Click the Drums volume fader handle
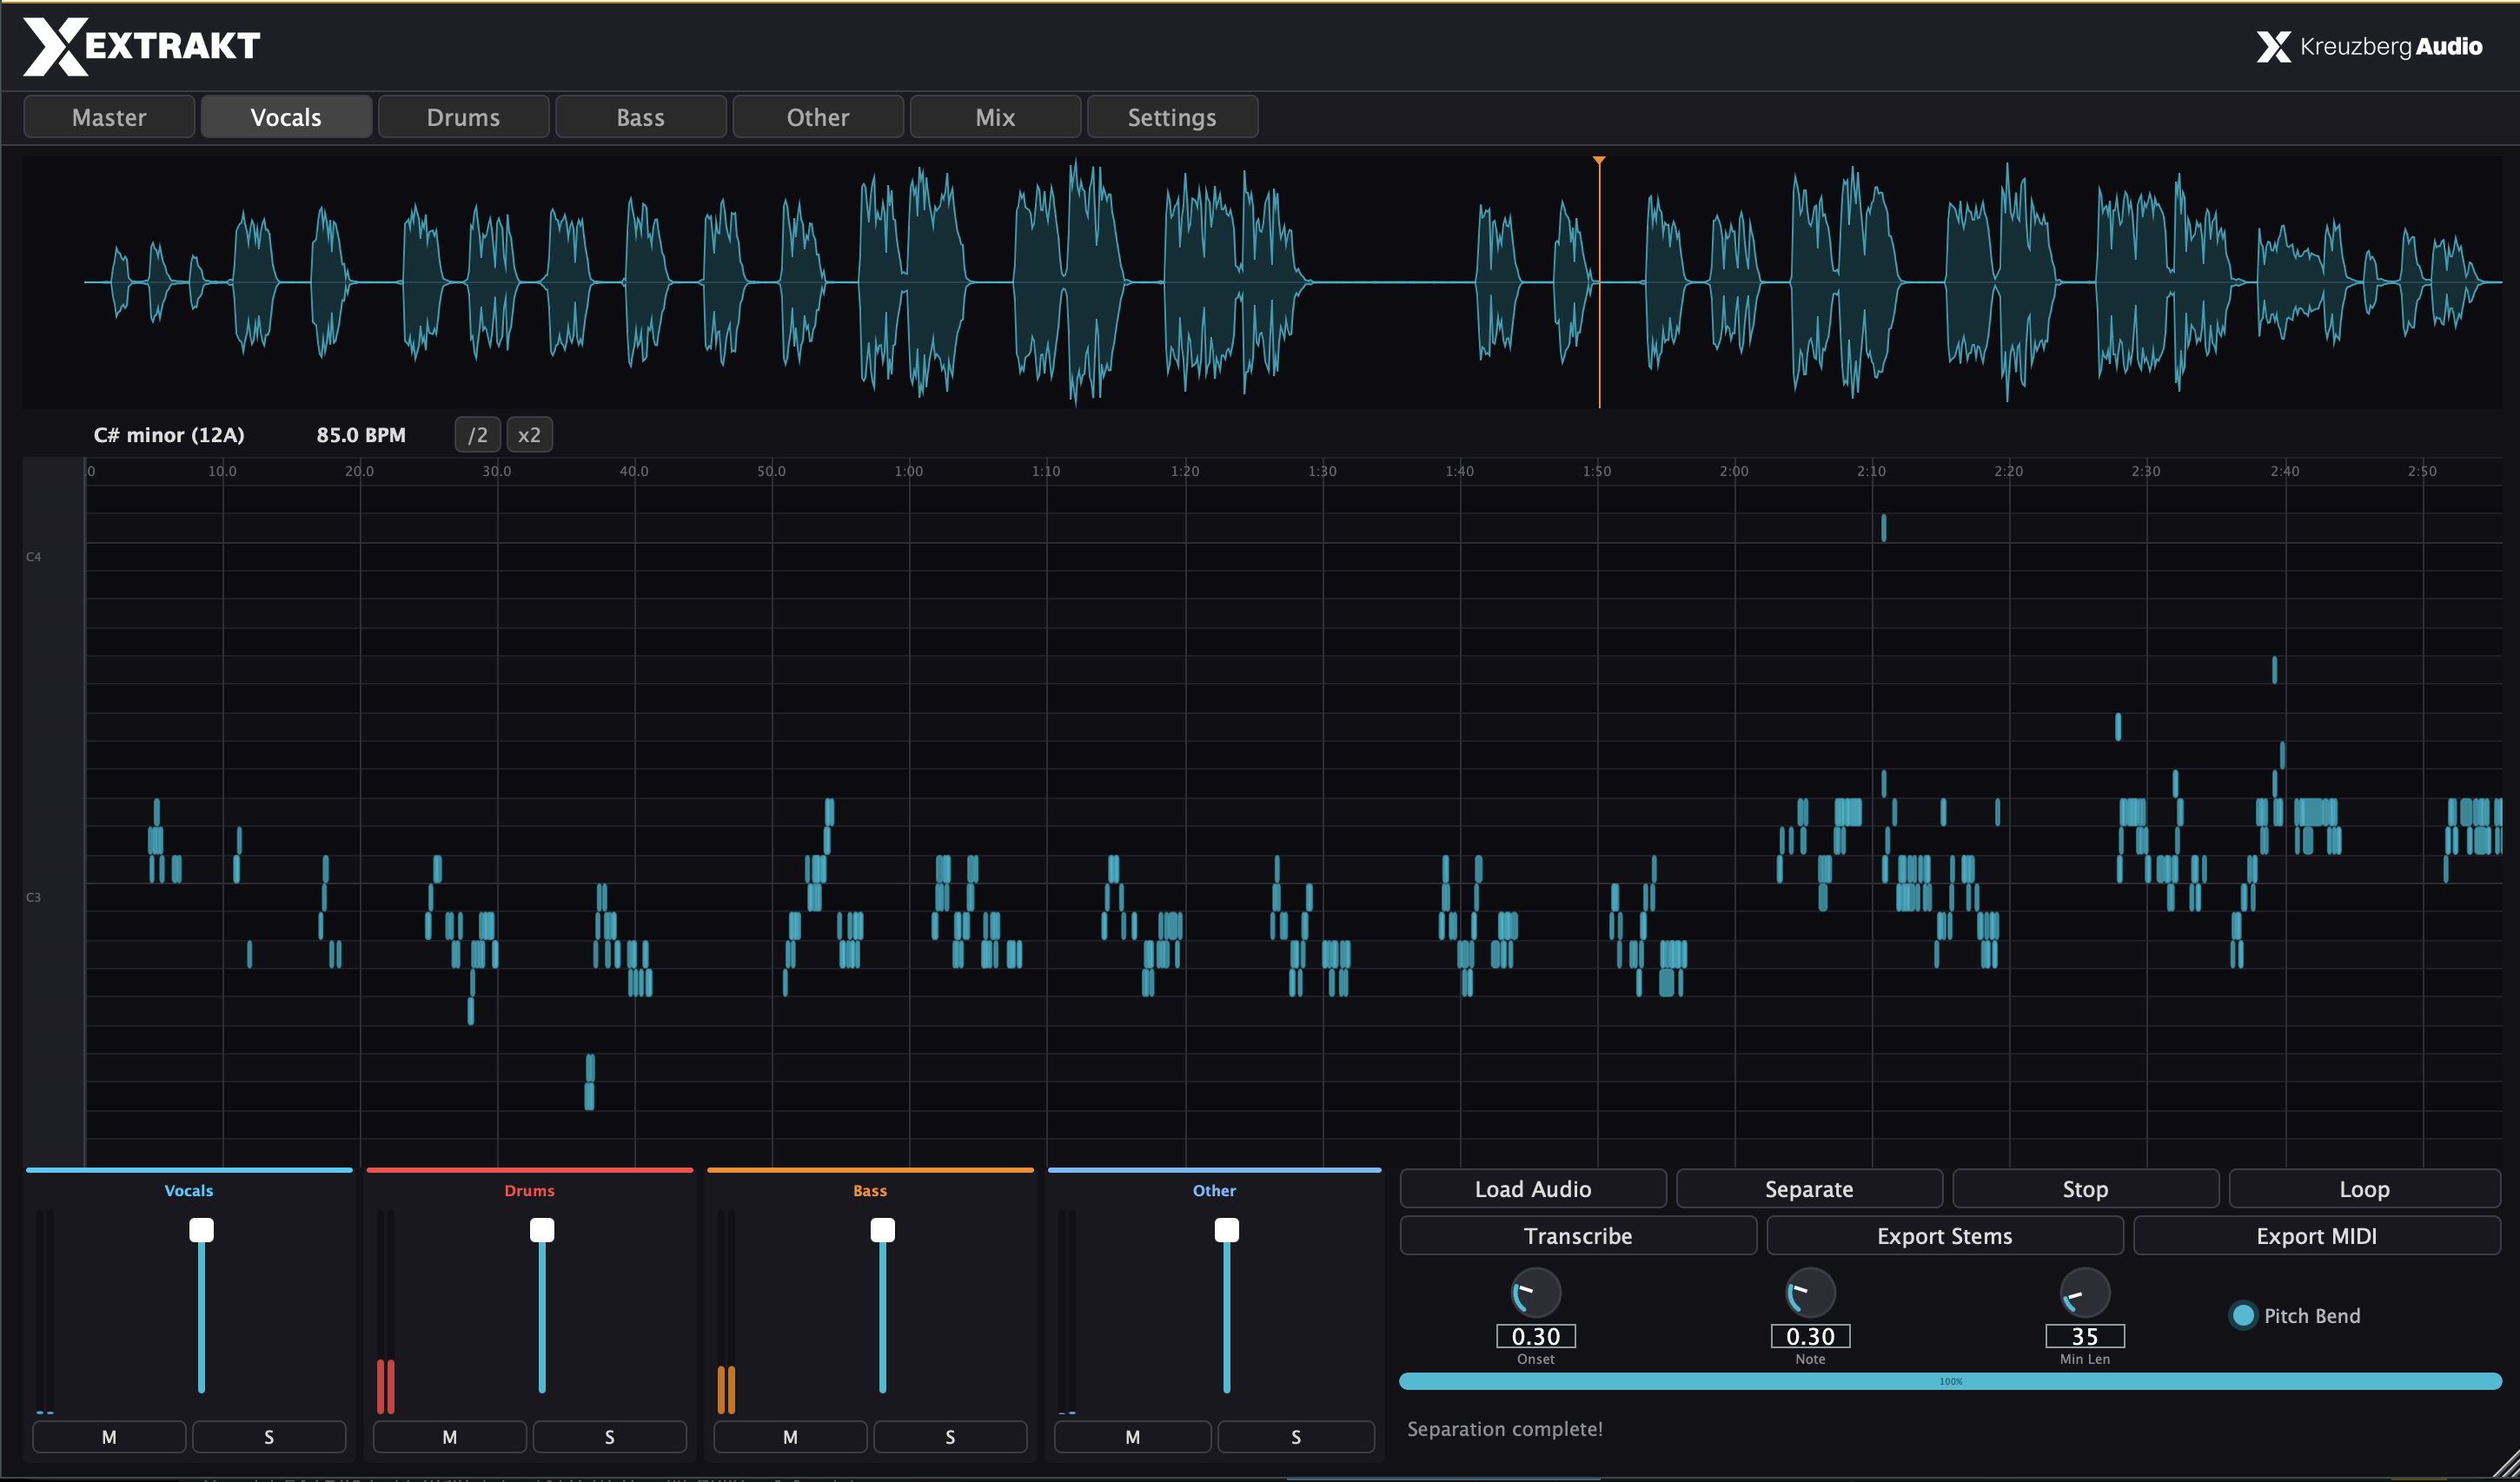This screenshot has width=2520, height=1482. pyautogui.click(x=542, y=1230)
